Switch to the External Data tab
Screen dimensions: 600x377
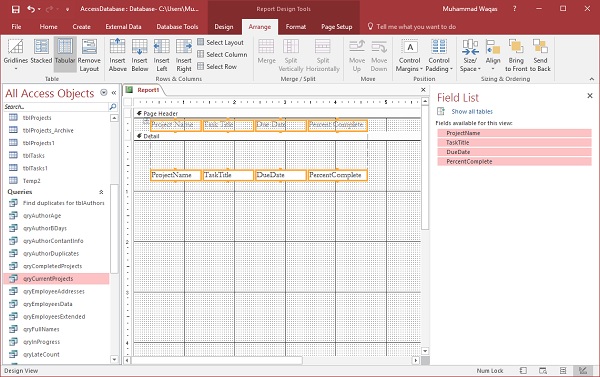coord(123,27)
